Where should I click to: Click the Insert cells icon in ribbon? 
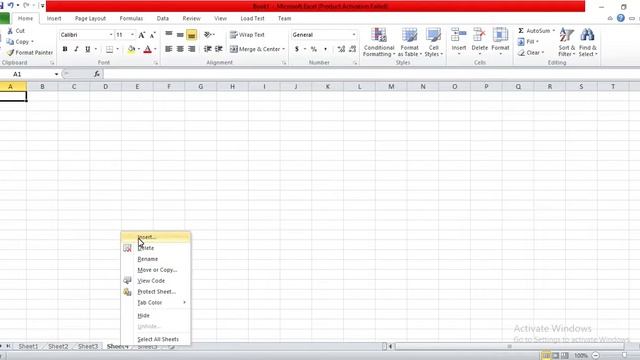coord(459,36)
